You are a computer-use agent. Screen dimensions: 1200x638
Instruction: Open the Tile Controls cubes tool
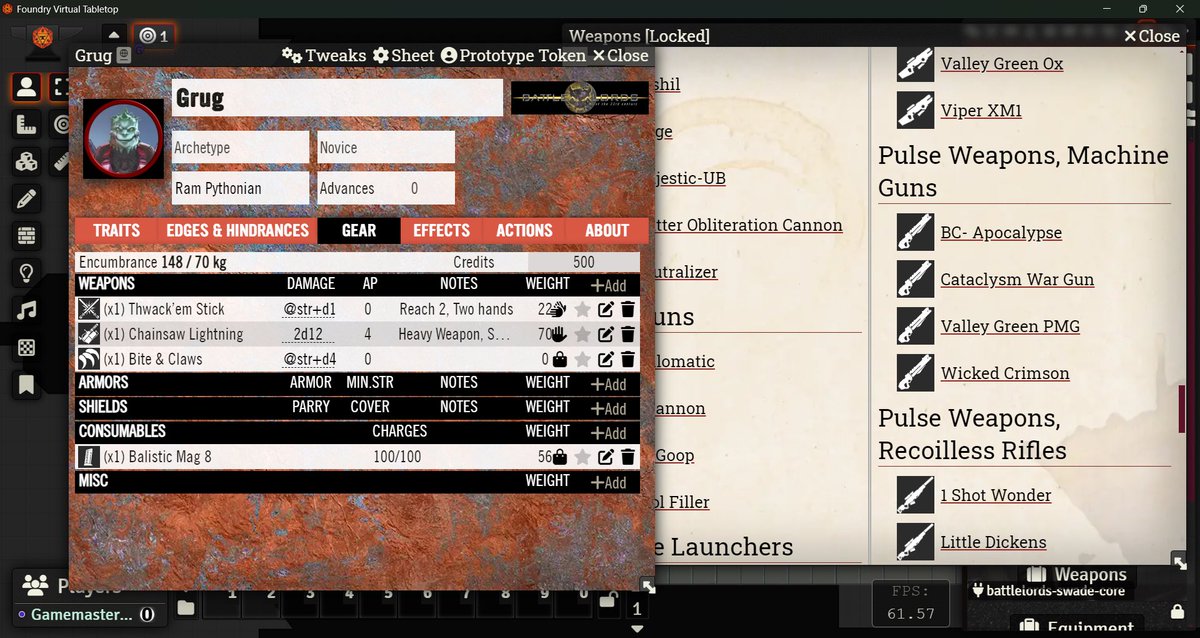pyautogui.click(x=26, y=162)
